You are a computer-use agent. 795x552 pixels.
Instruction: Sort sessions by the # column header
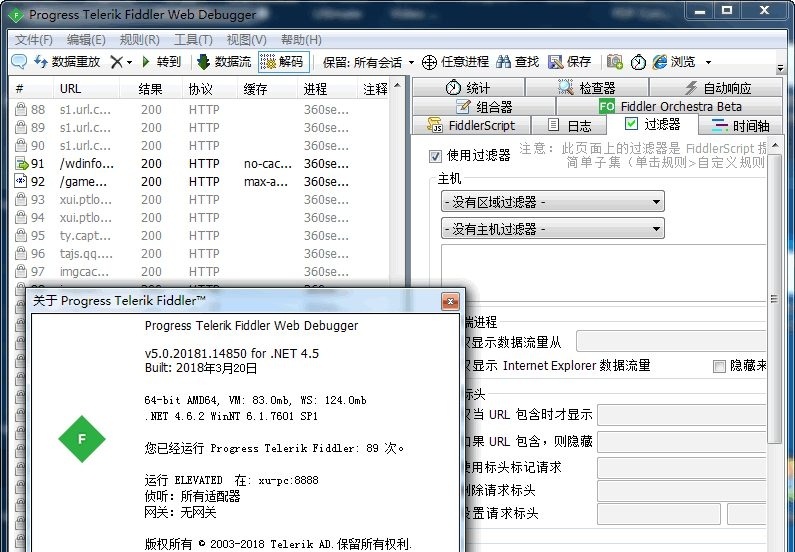click(x=30, y=89)
